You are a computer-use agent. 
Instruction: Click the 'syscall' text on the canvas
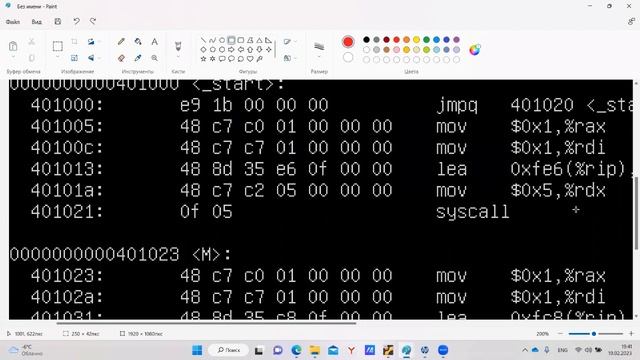472,212
